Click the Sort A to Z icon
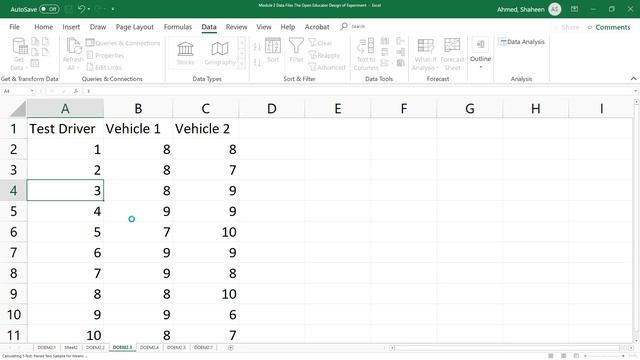The image size is (640, 360). click(257, 47)
